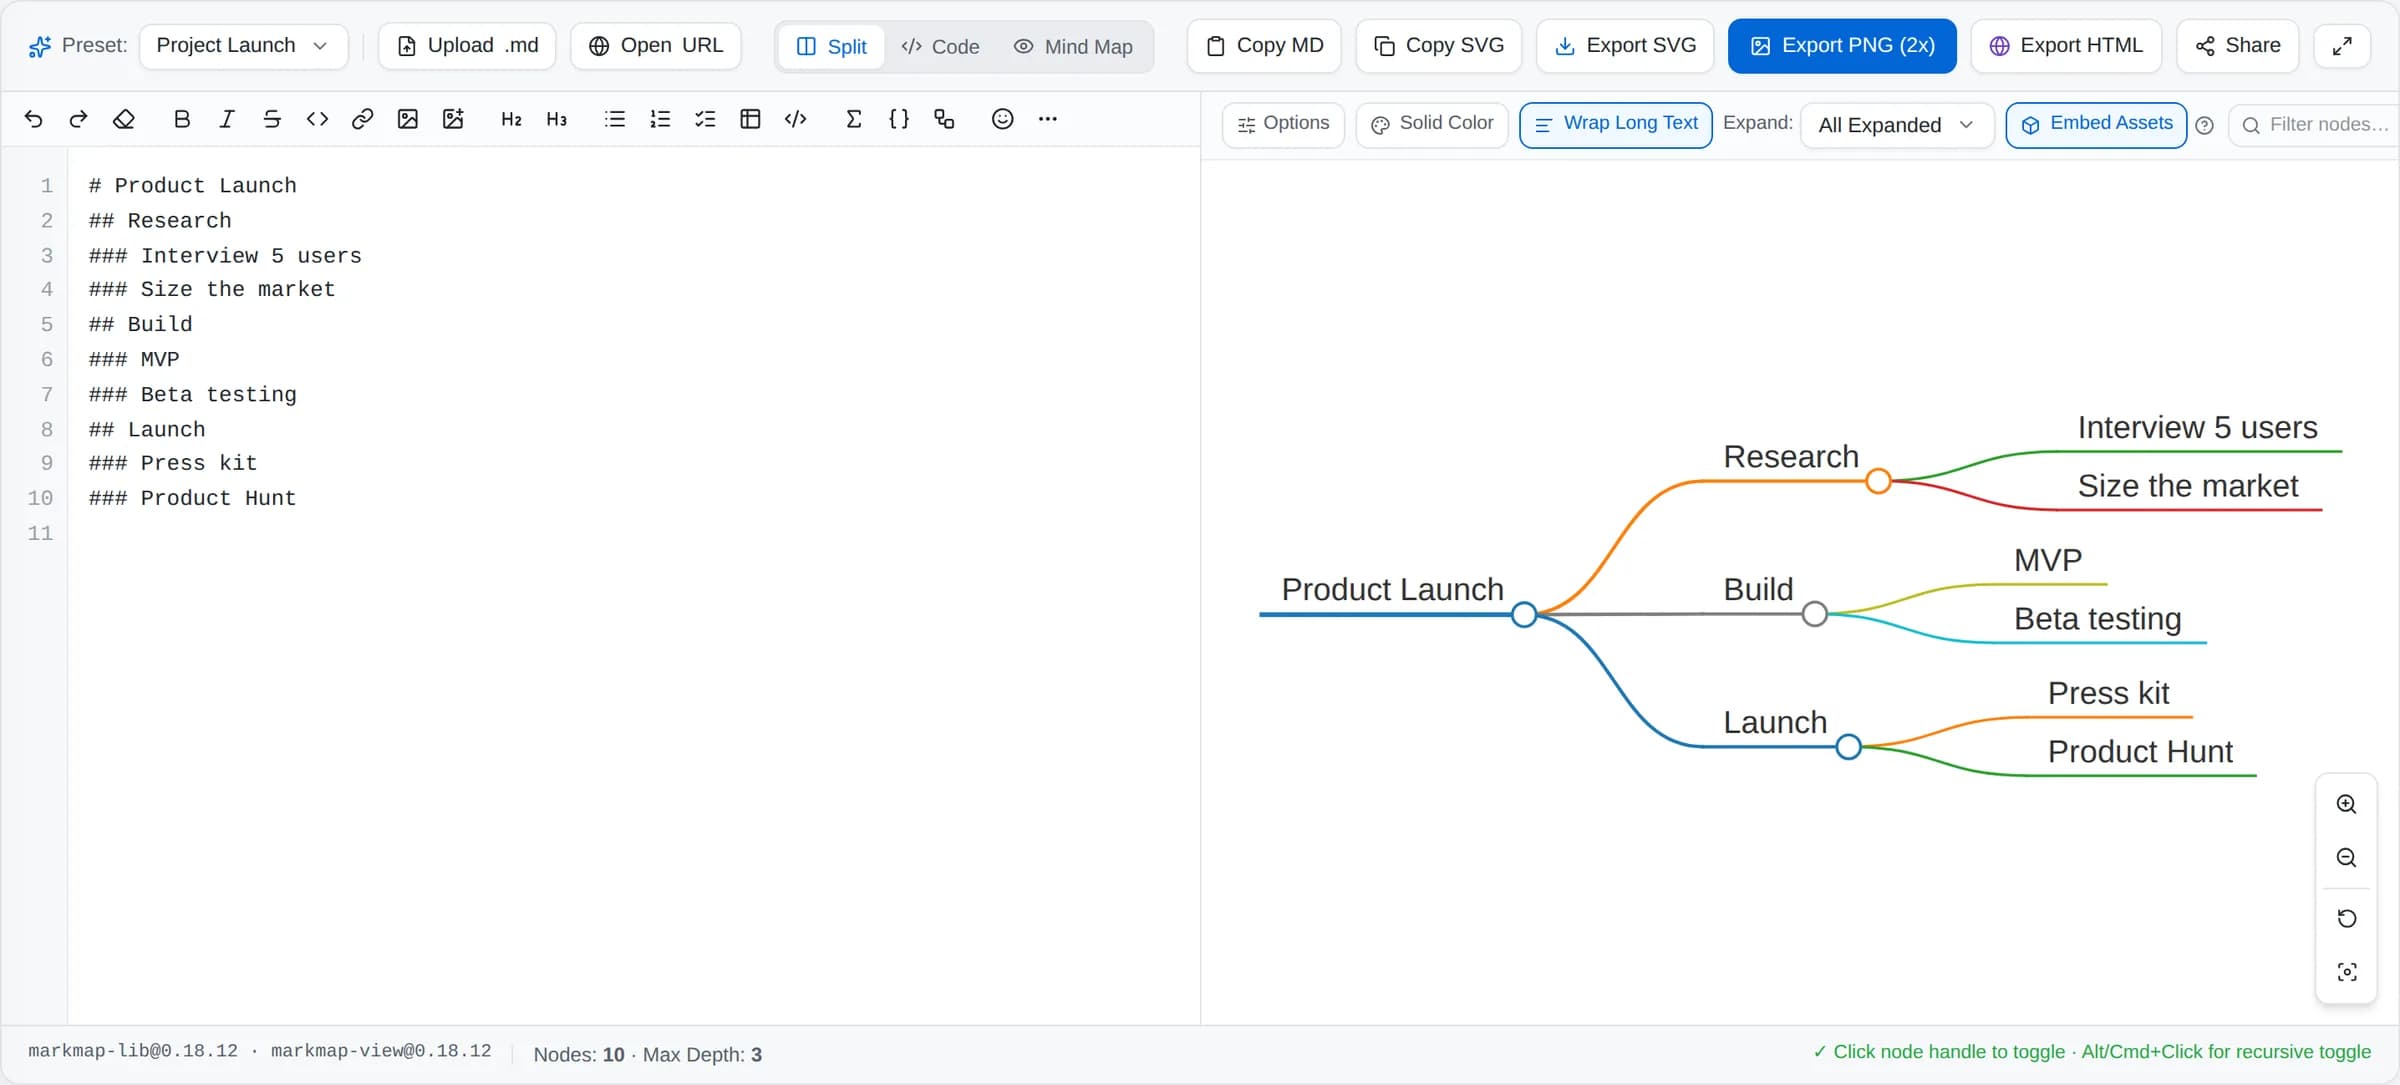Click the image edit icon with pencil
The image size is (2400, 1085).
[x=453, y=119]
